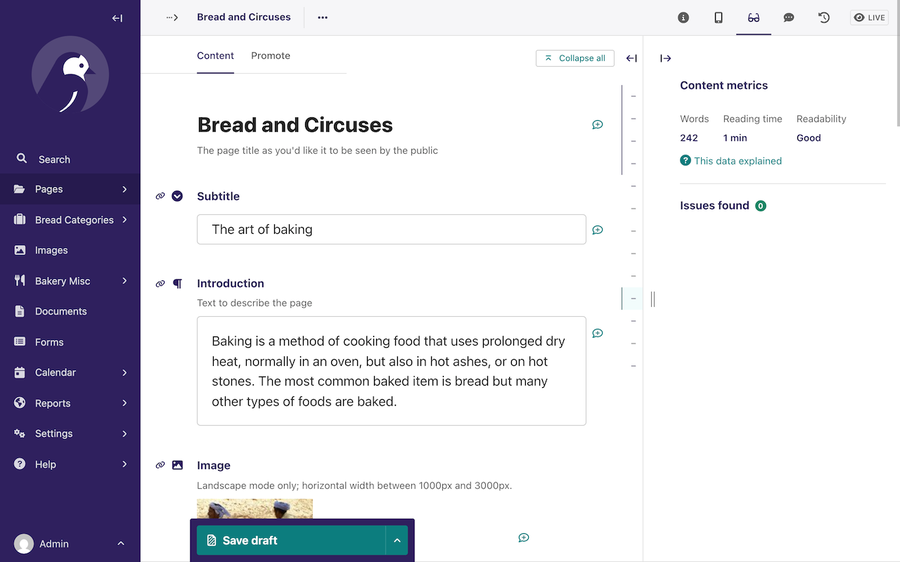Open the This data explained link
900x562 pixels.
coord(737,161)
